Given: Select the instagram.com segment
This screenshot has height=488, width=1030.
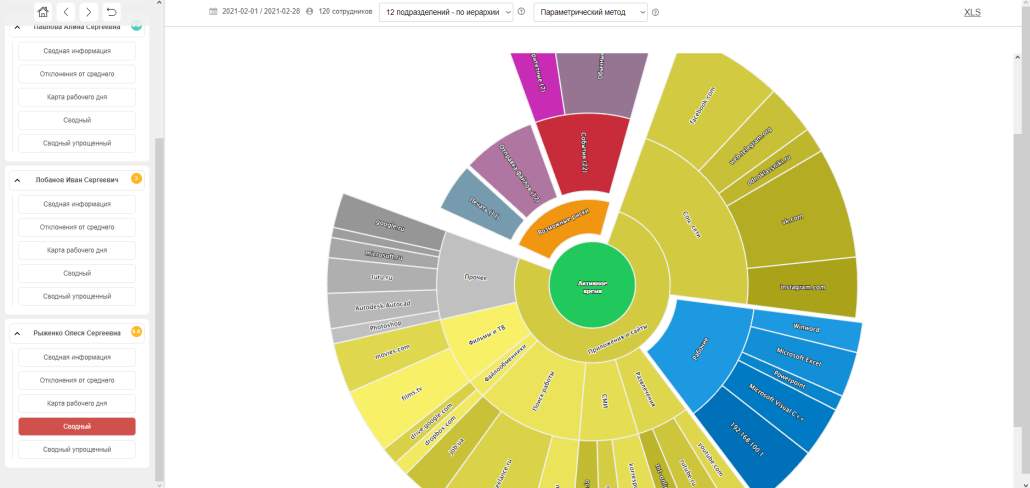Looking at the screenshot, I should click(x=803, y=287).
